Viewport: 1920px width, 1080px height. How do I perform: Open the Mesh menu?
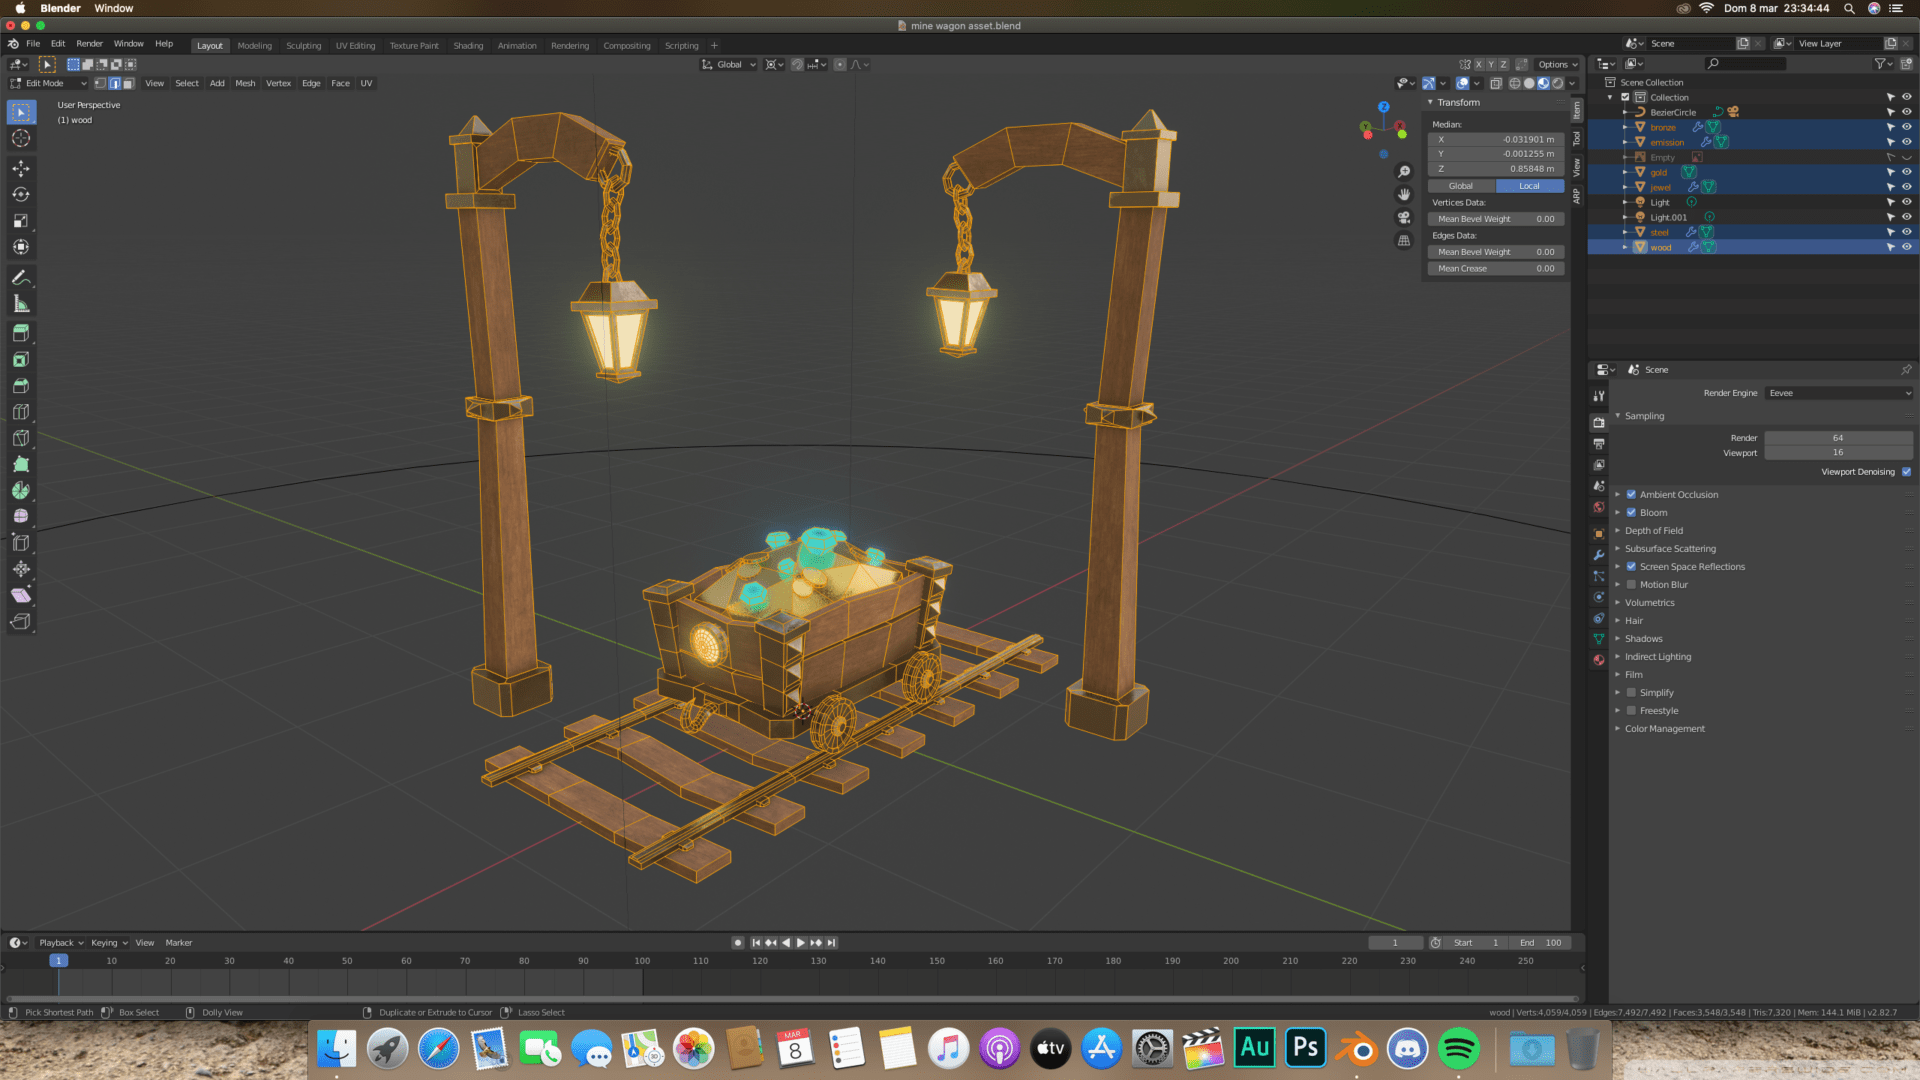click(x=245, y=83)
